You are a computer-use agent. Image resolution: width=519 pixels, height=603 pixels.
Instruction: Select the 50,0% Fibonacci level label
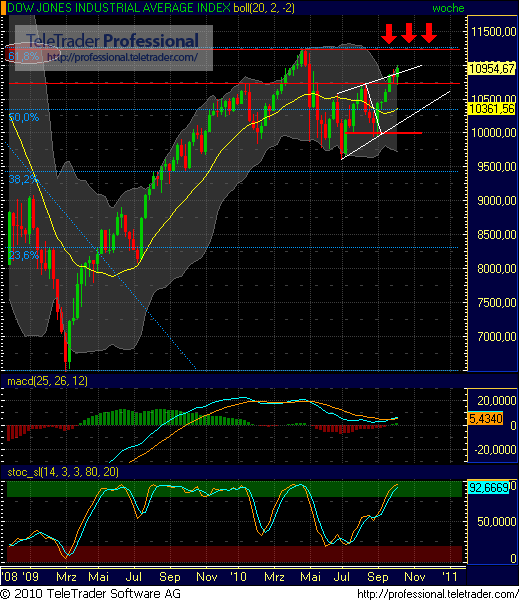23,117
